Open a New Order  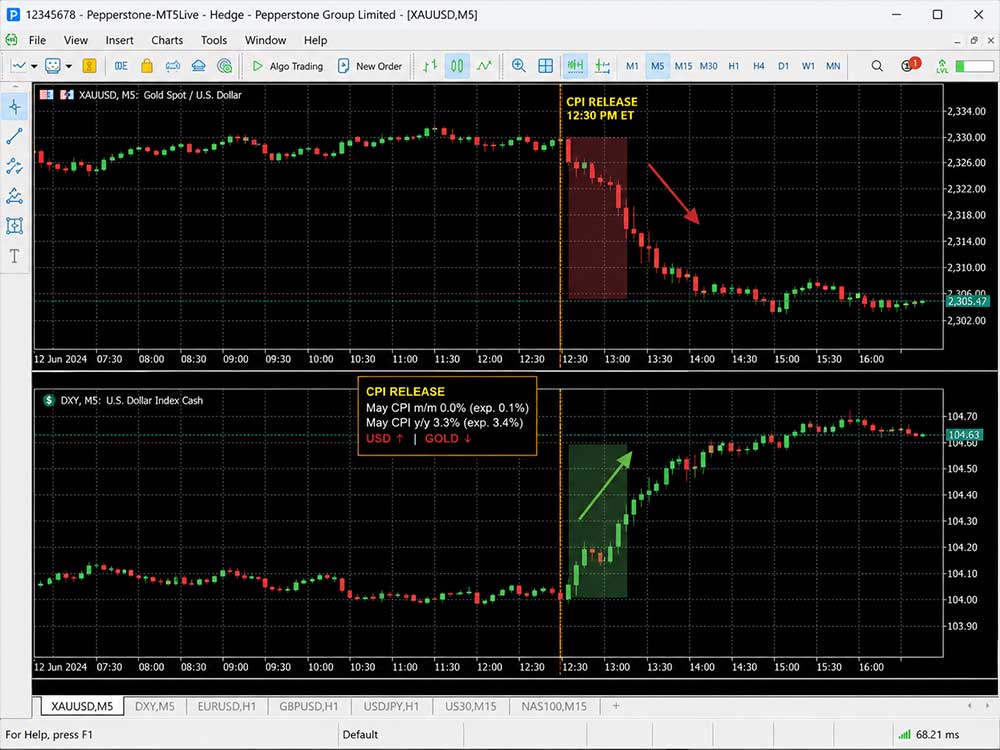(x=370, y=66)
